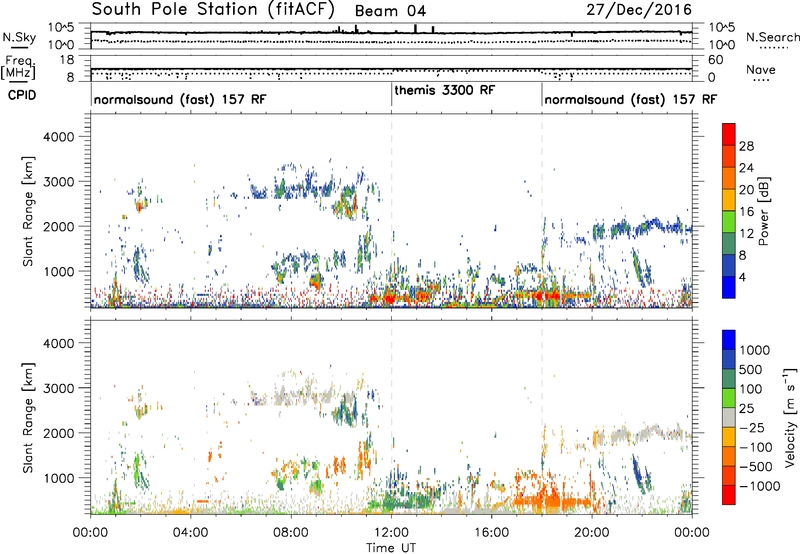
Task: Click the 'Slant Range [km]' label of power panel
Action: [28, 211]
